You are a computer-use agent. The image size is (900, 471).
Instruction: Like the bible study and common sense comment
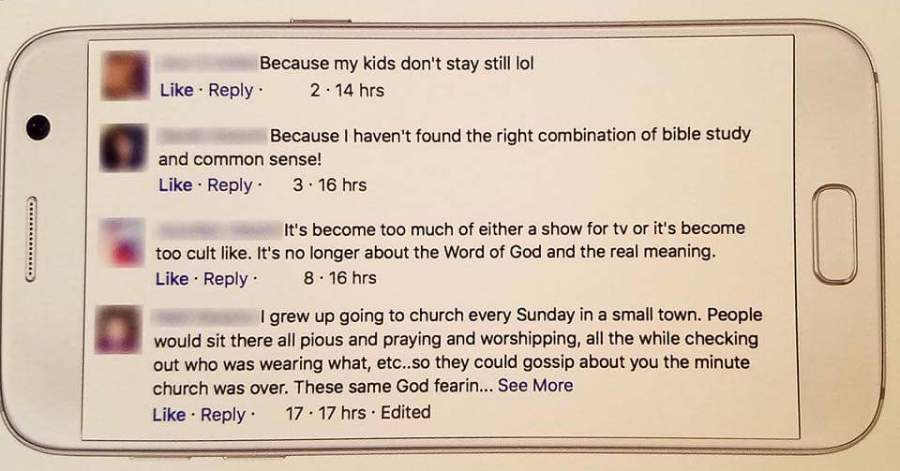(175, 185)
